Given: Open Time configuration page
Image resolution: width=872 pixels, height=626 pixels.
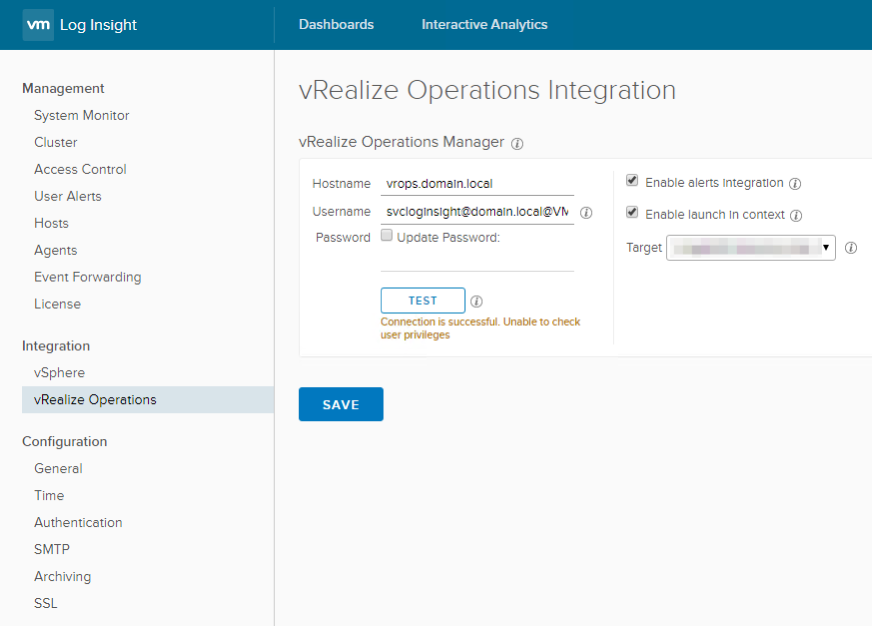Looking at the screenshot, I should (49, 495).
